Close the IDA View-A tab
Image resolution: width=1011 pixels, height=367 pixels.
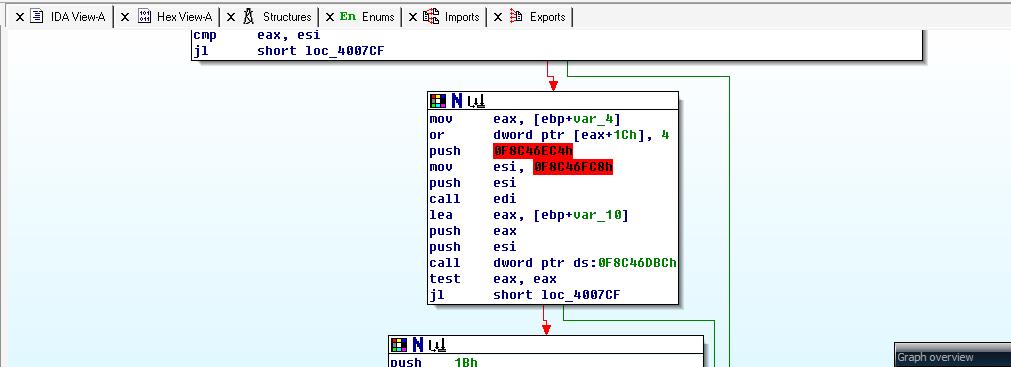pyautogui.click(x=19, y=17)
